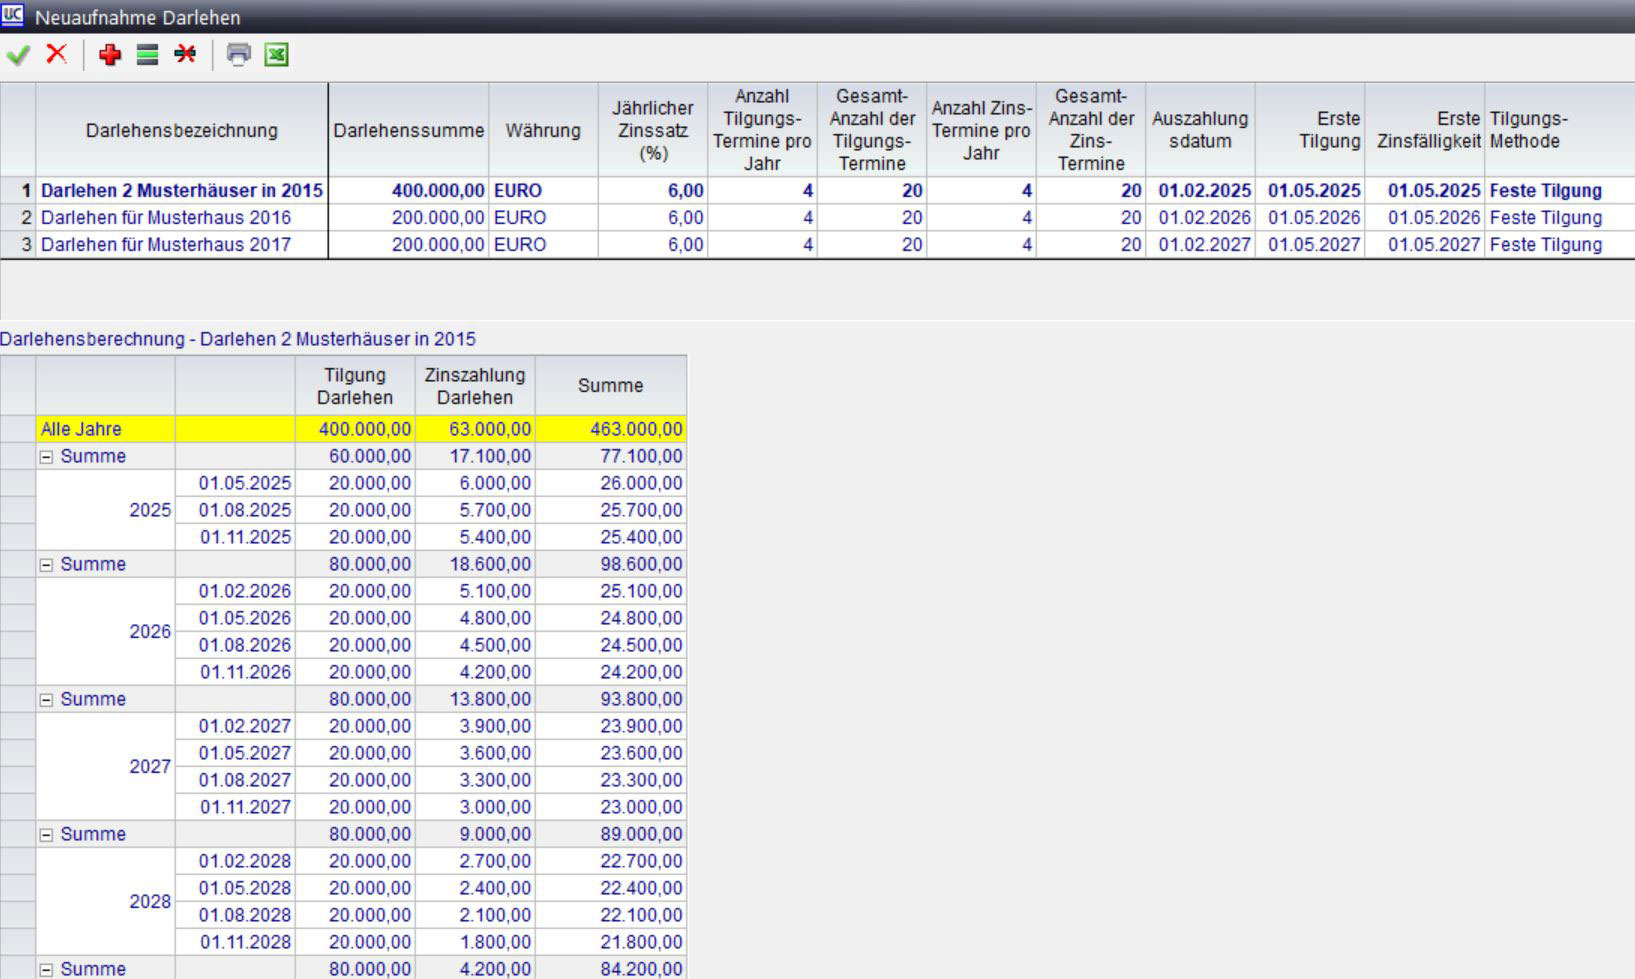This screenshot has width=1635, height=979.
Task: Delete row with crossed-out line icon
Action: tap(185, 55)
